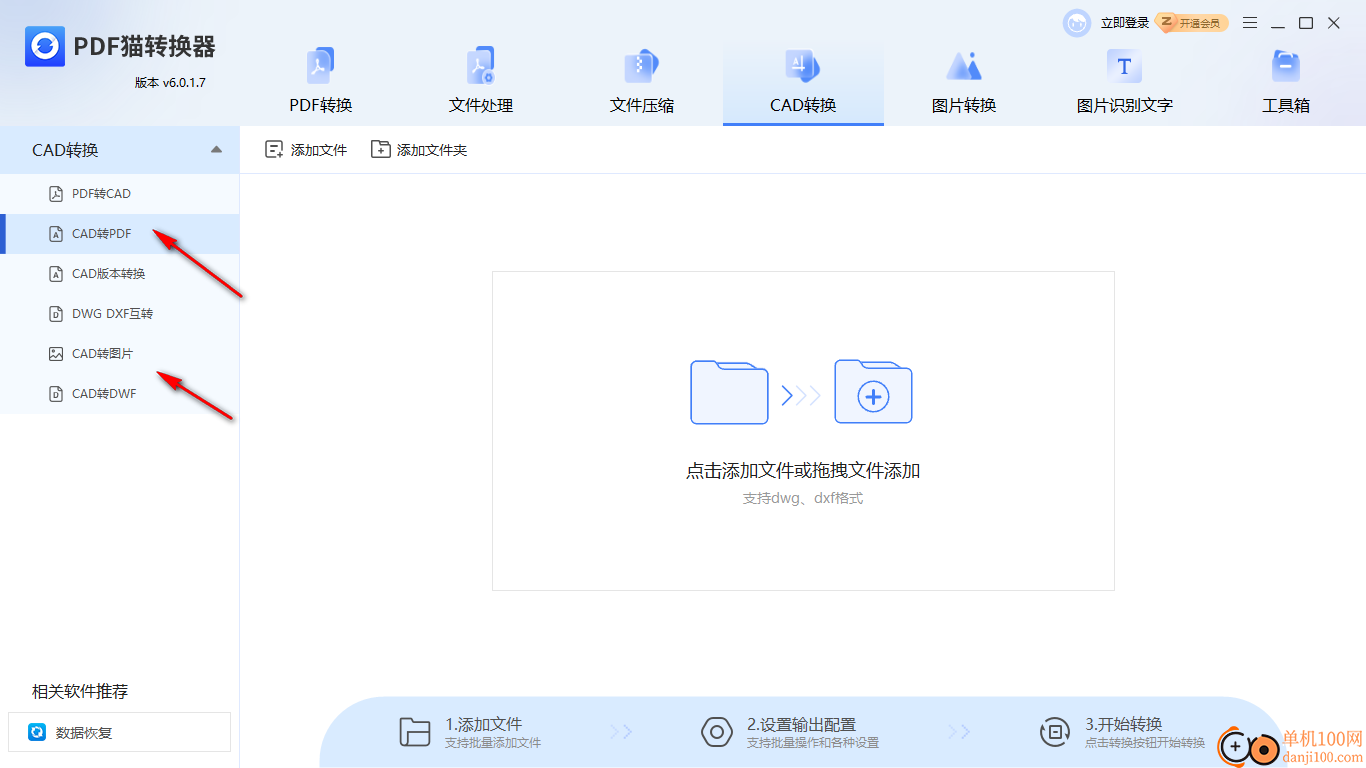Go to the 图片转换 tab
This screenshot has width=1366, height=768.
click(x=964, y=80)
